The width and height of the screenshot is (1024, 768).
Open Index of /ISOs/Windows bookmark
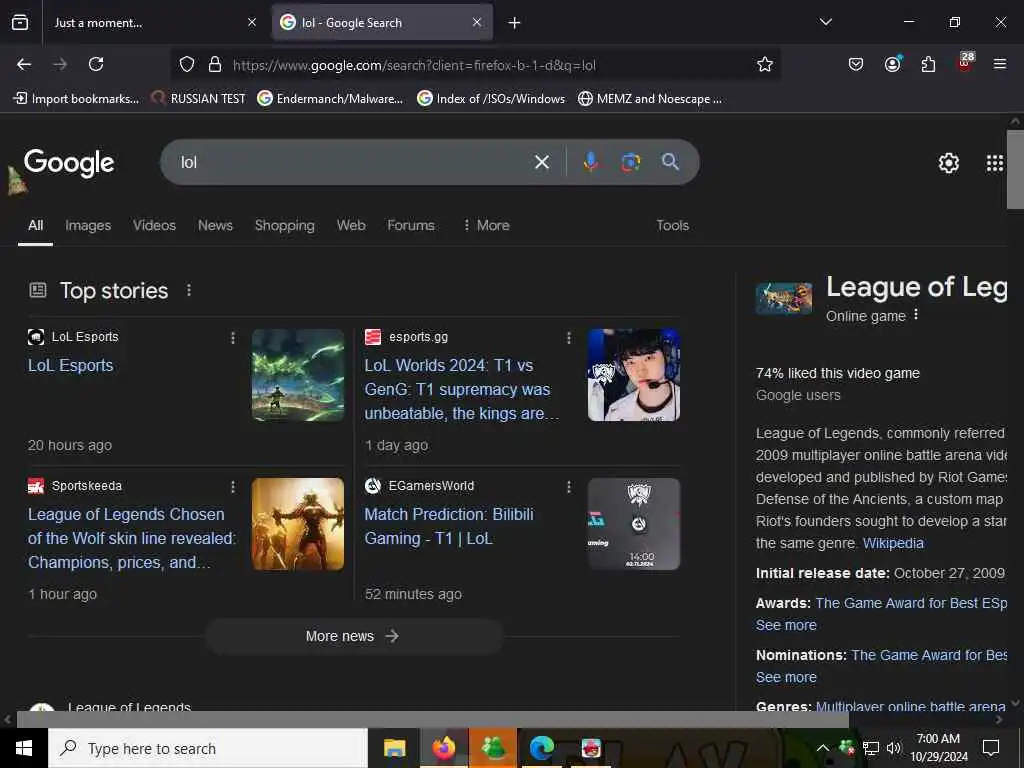pos(491,99)
